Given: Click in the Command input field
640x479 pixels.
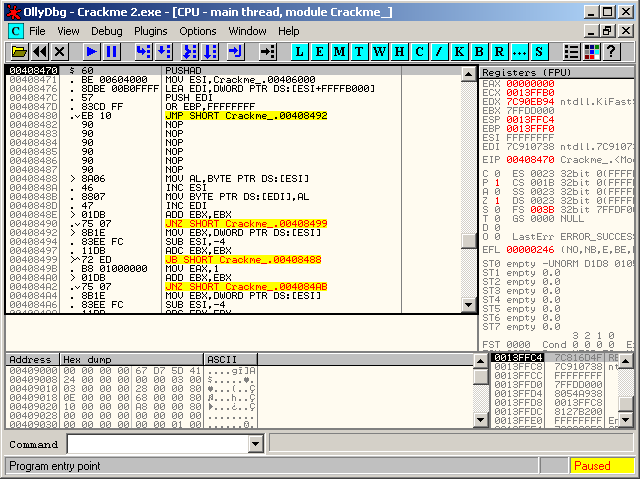Looking at the screenshot, I should click(158, 444).
